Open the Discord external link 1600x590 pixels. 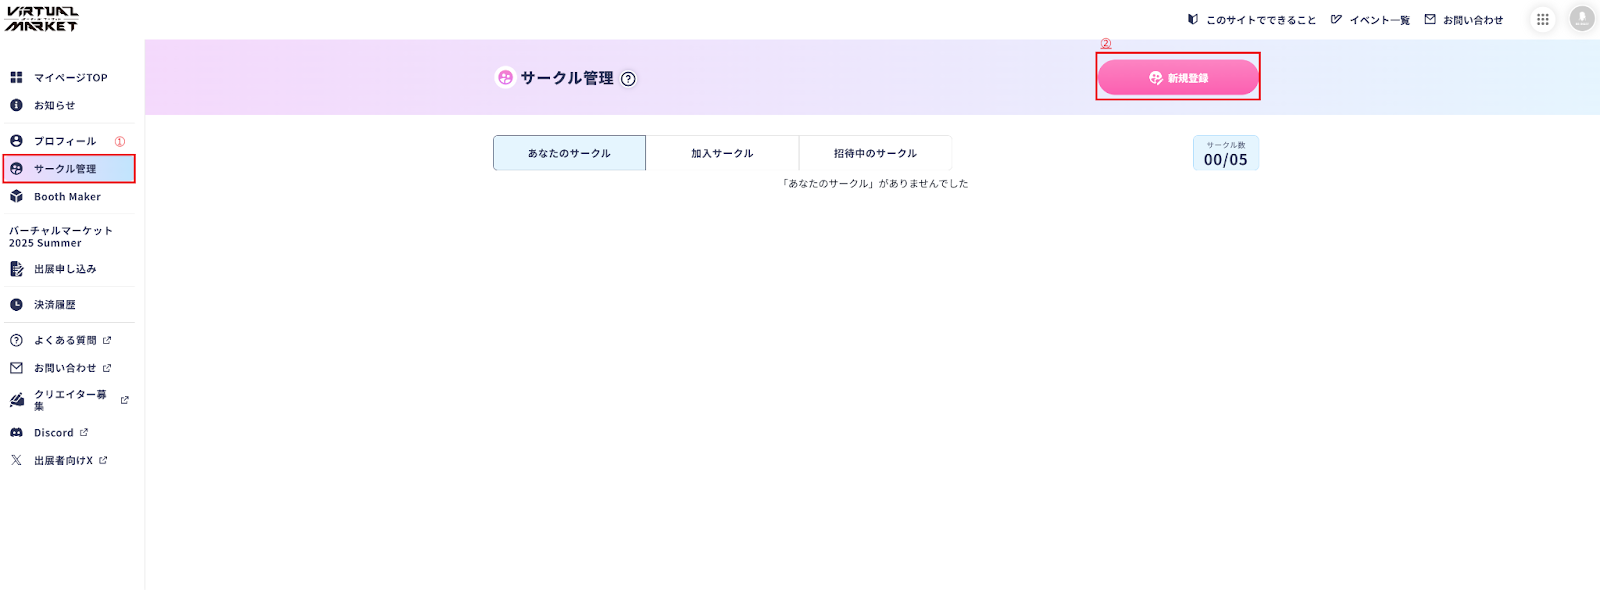tap(54, 433)
